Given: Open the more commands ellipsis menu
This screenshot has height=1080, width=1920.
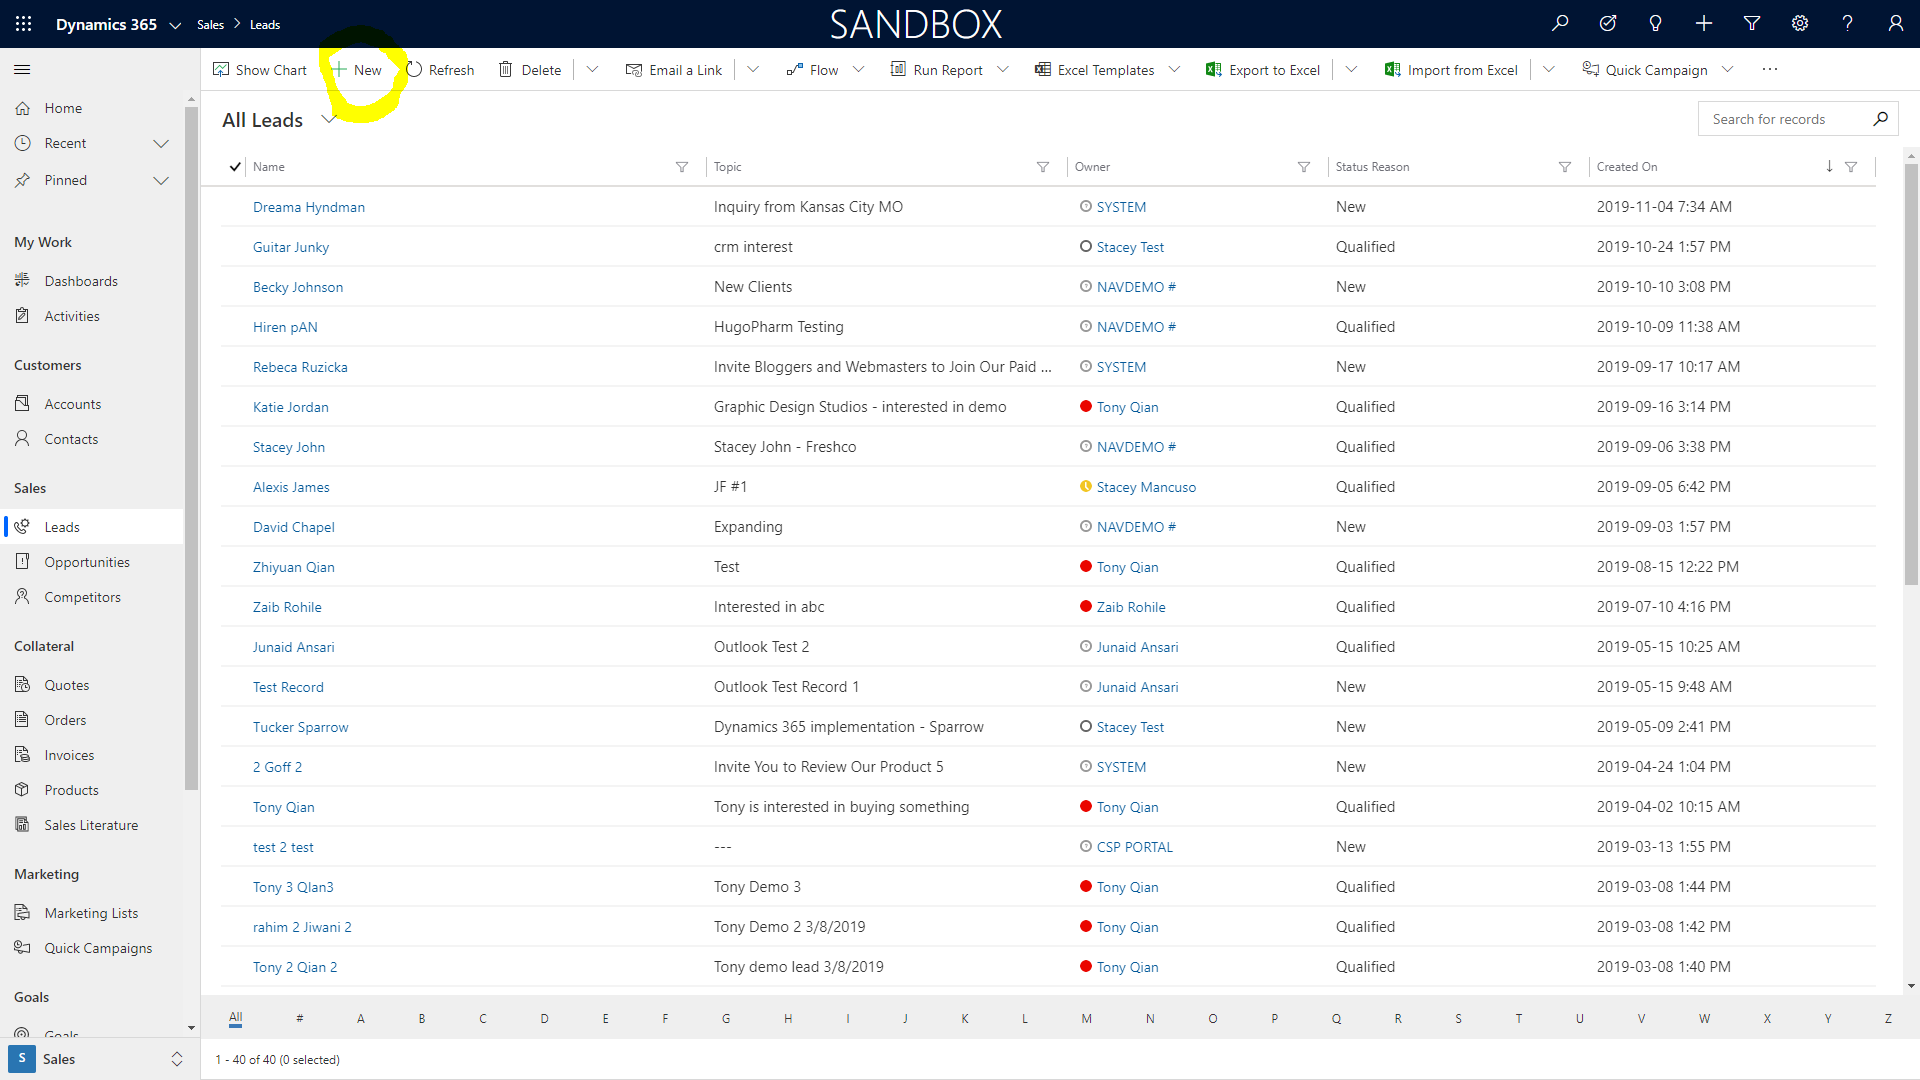Looking at the screenshot, I should point(1770,69).
